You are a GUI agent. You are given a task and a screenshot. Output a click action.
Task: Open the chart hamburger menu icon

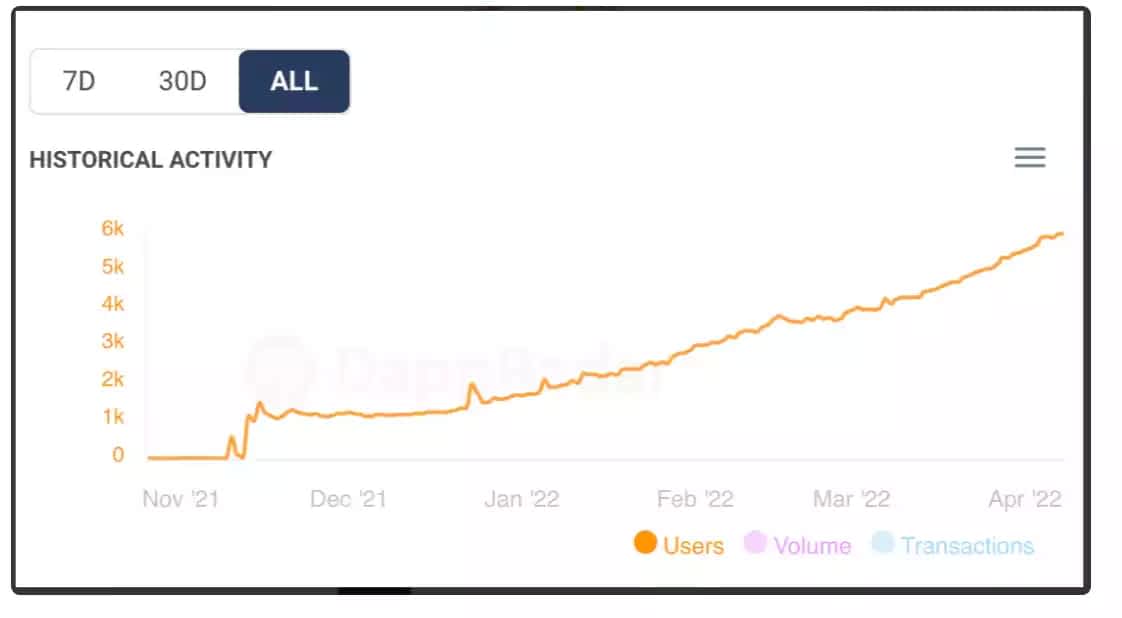pyautogui.click(x=1030, y=157)
